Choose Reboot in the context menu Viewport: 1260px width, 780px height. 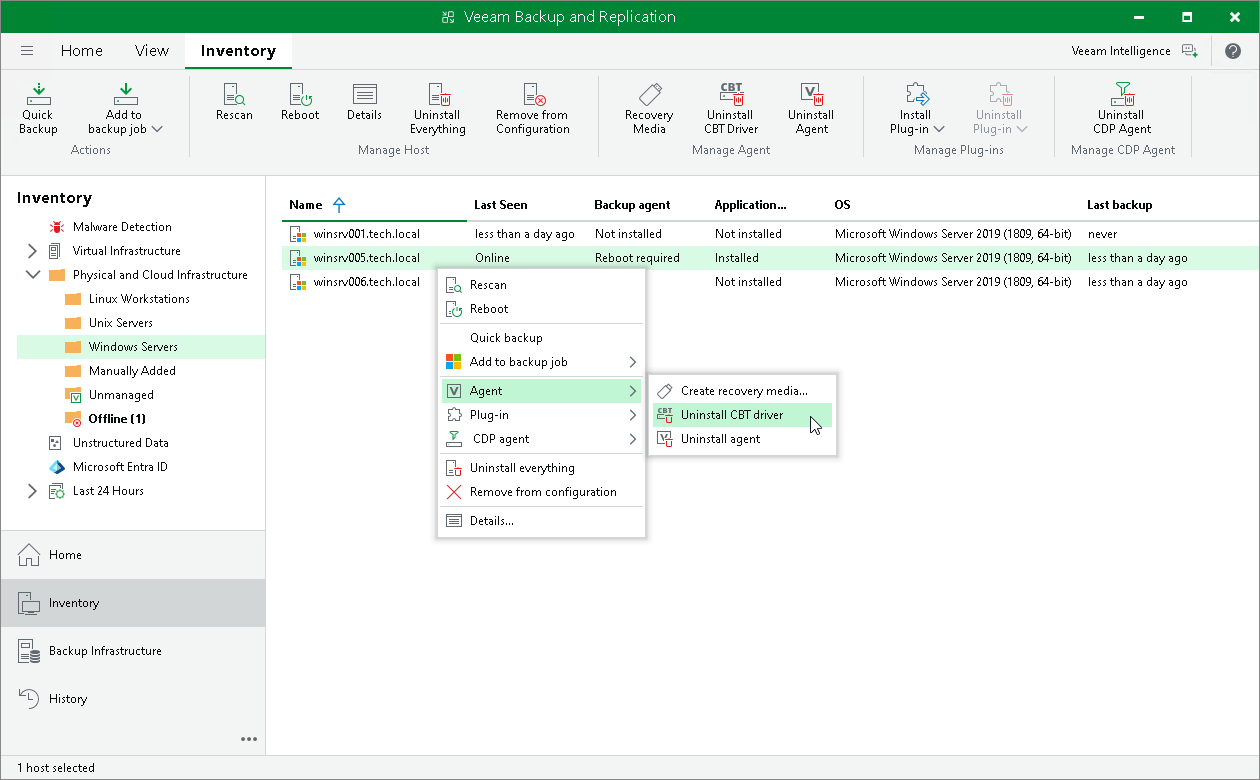point(541,309)
